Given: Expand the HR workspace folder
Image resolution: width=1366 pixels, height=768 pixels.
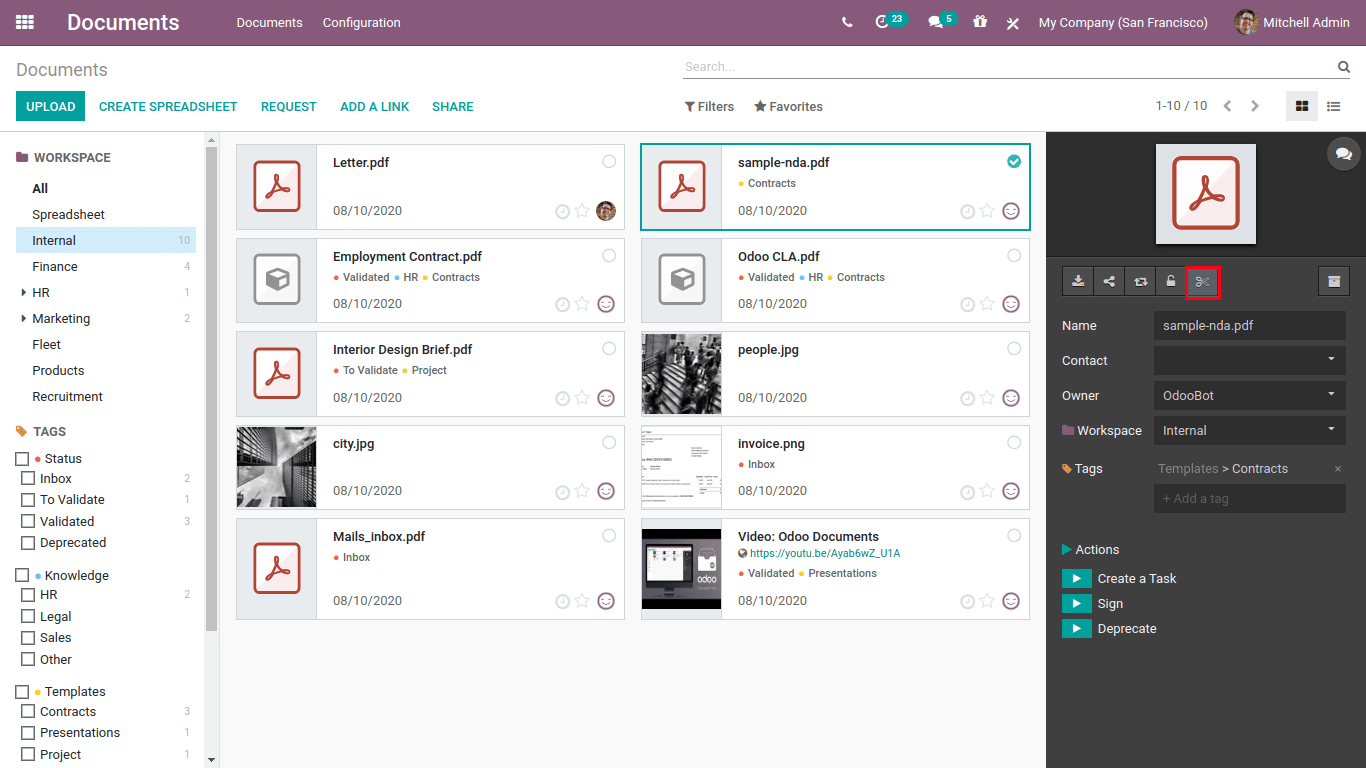Looking at the screenshot, I should (24, 293).
